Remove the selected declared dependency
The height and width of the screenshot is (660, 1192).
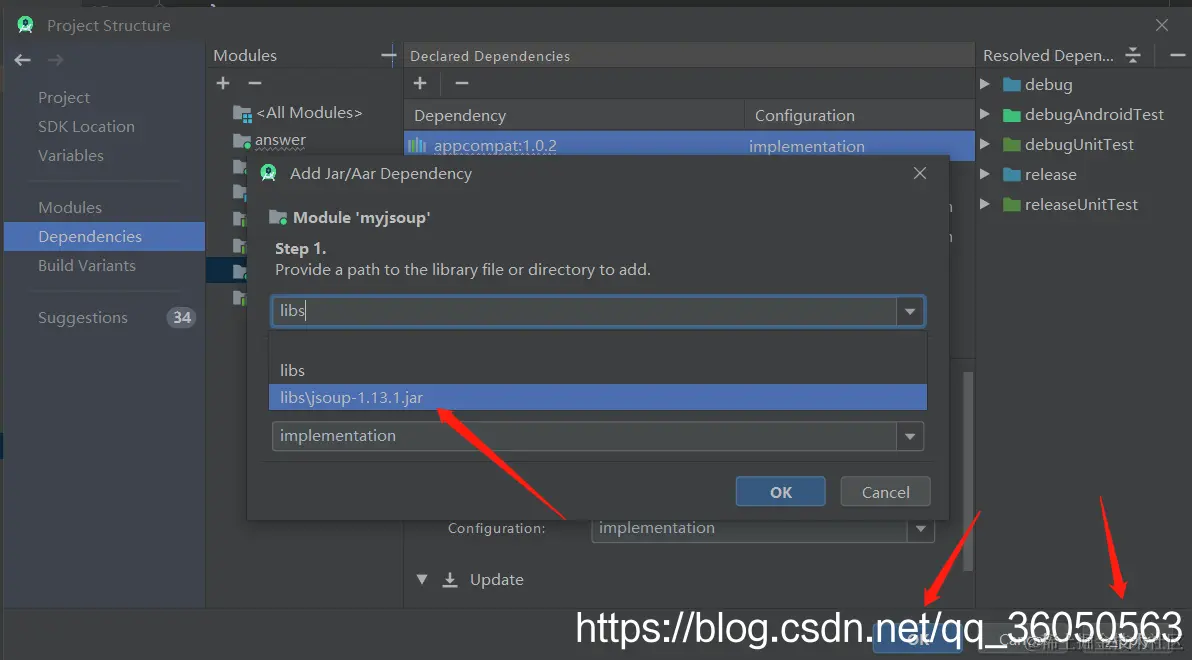point(461,83)
